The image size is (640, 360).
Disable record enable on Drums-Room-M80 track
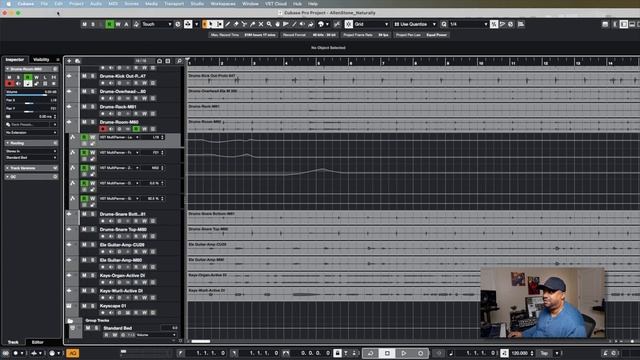(x=103, y=129)
